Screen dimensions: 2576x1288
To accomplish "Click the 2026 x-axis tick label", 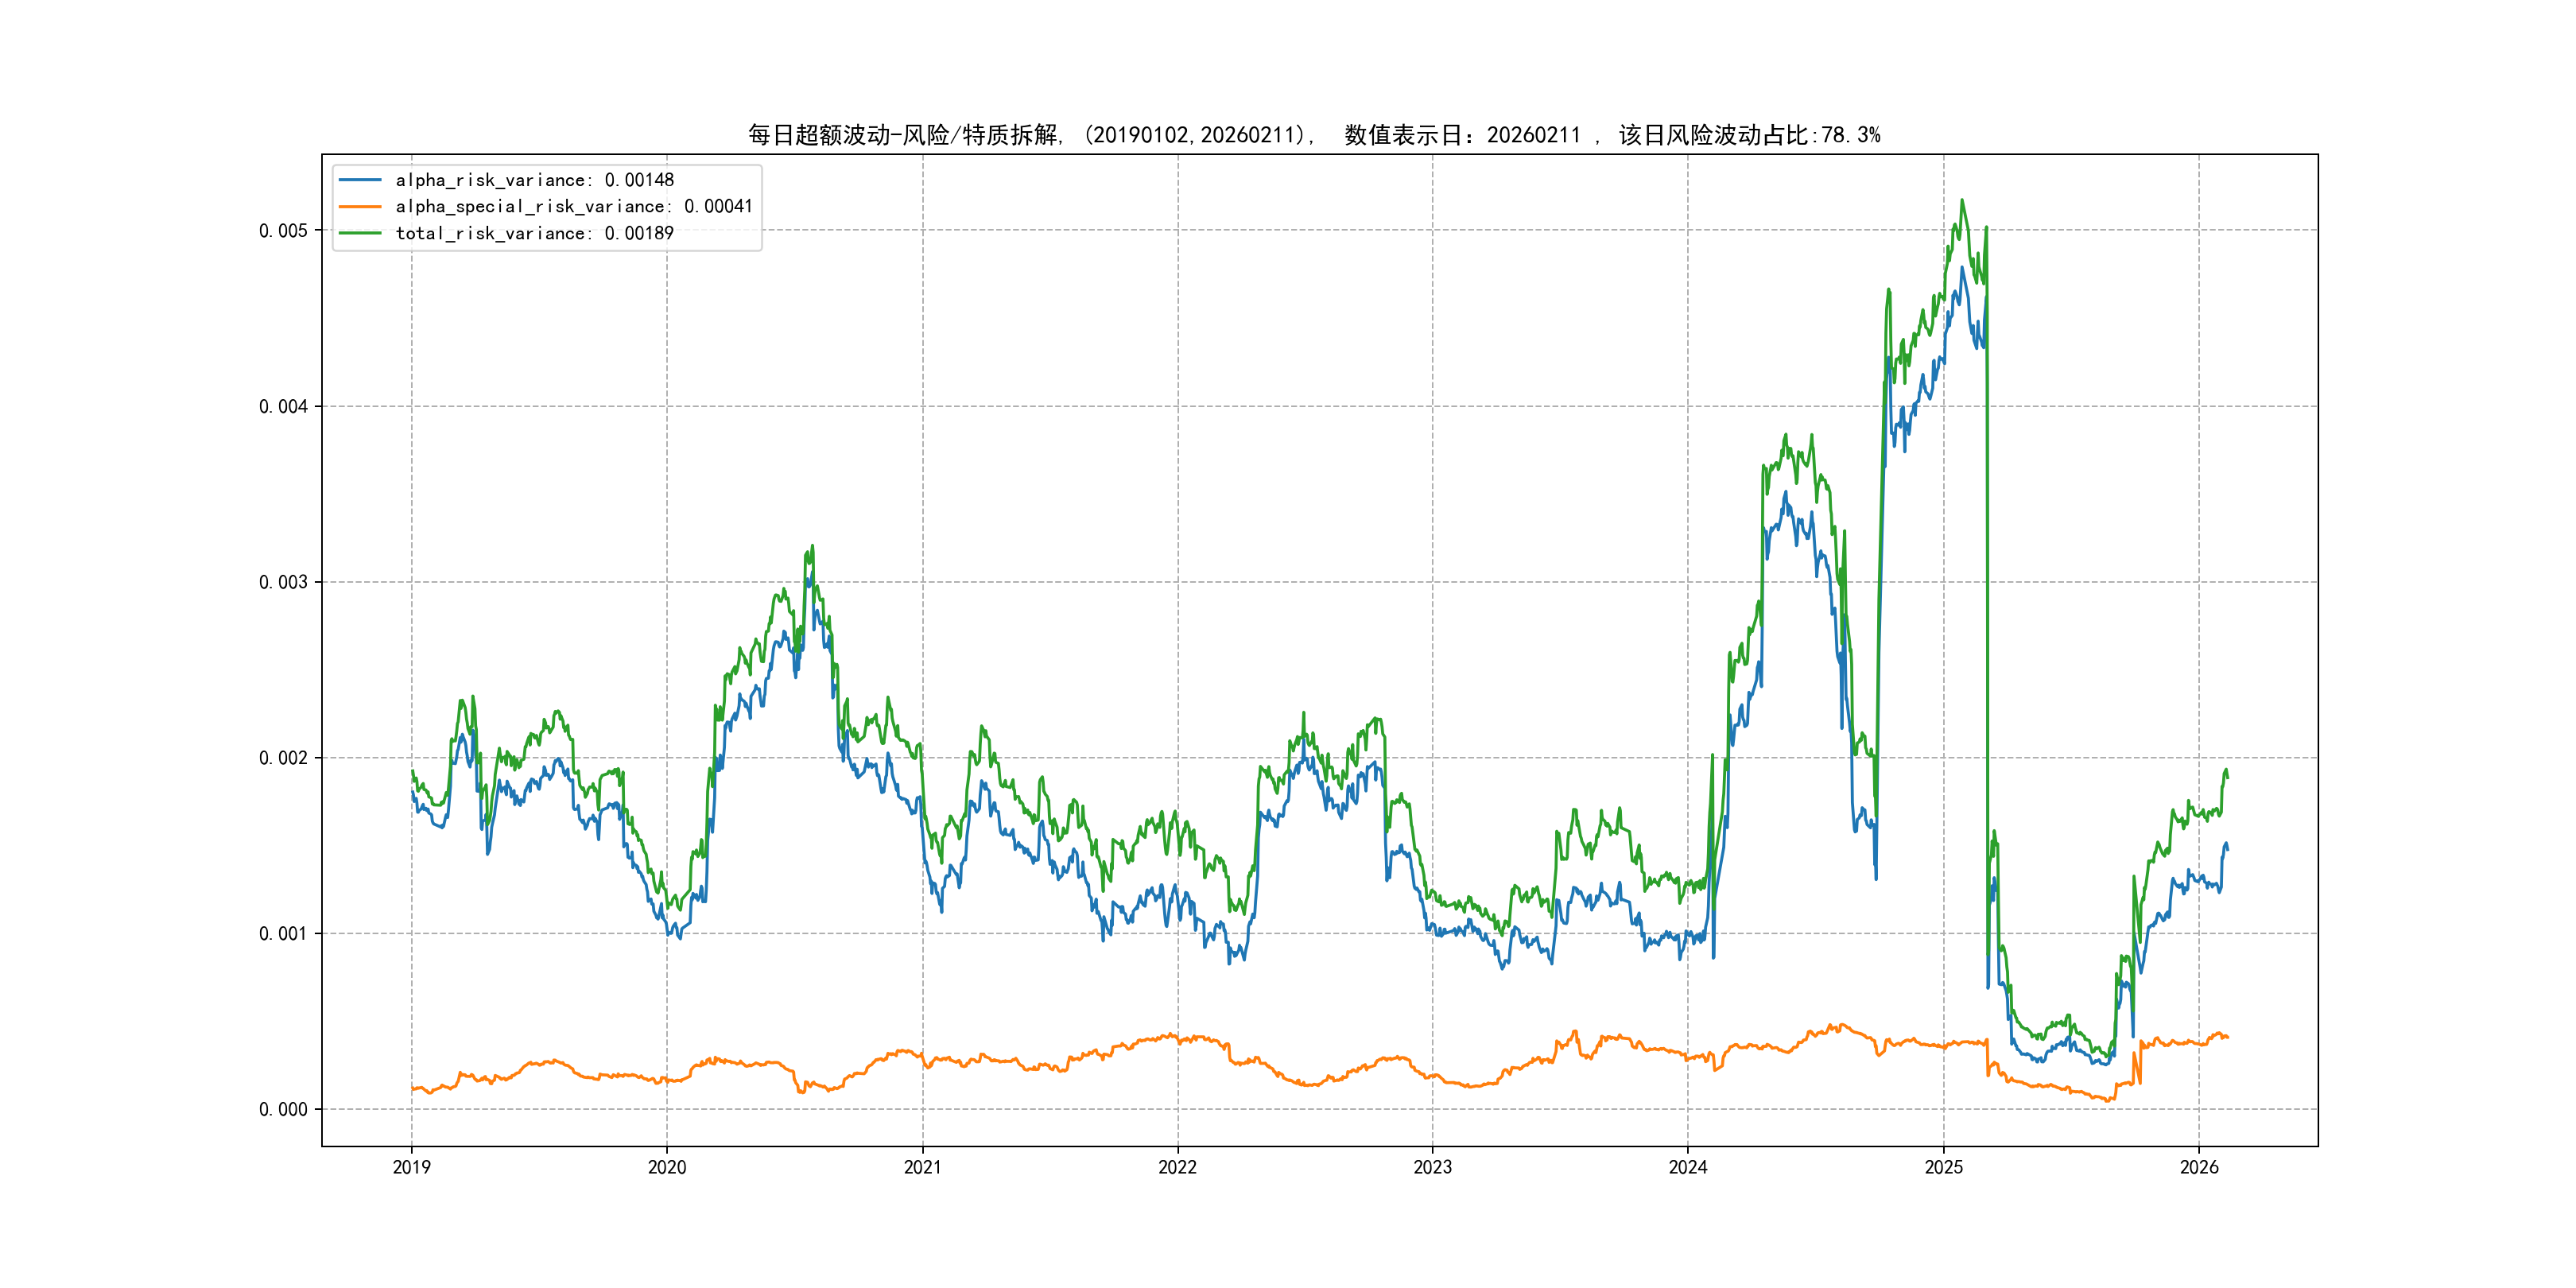I will coord(2199,1167).
